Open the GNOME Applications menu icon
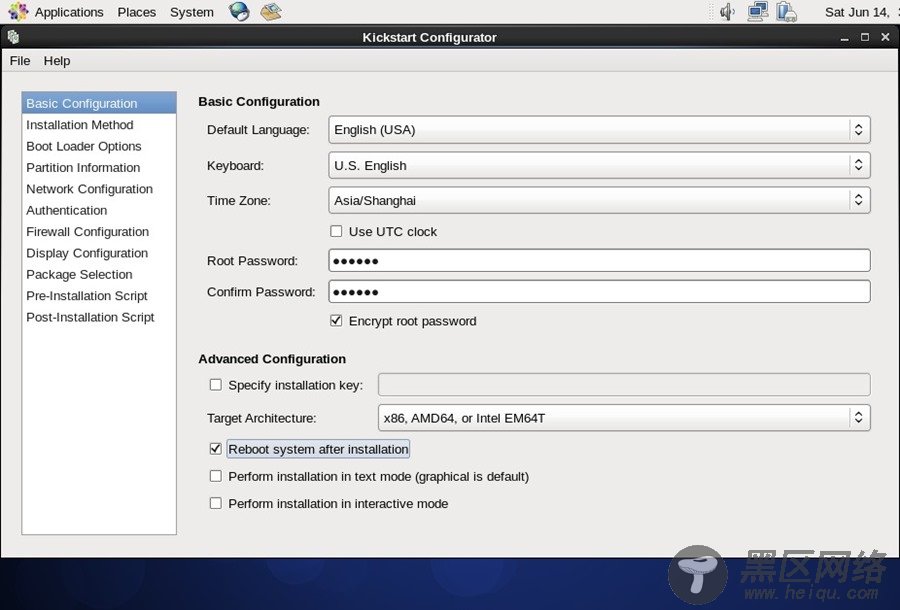The height and width of the screenshot is (610, 900). (x=17, y=11)
